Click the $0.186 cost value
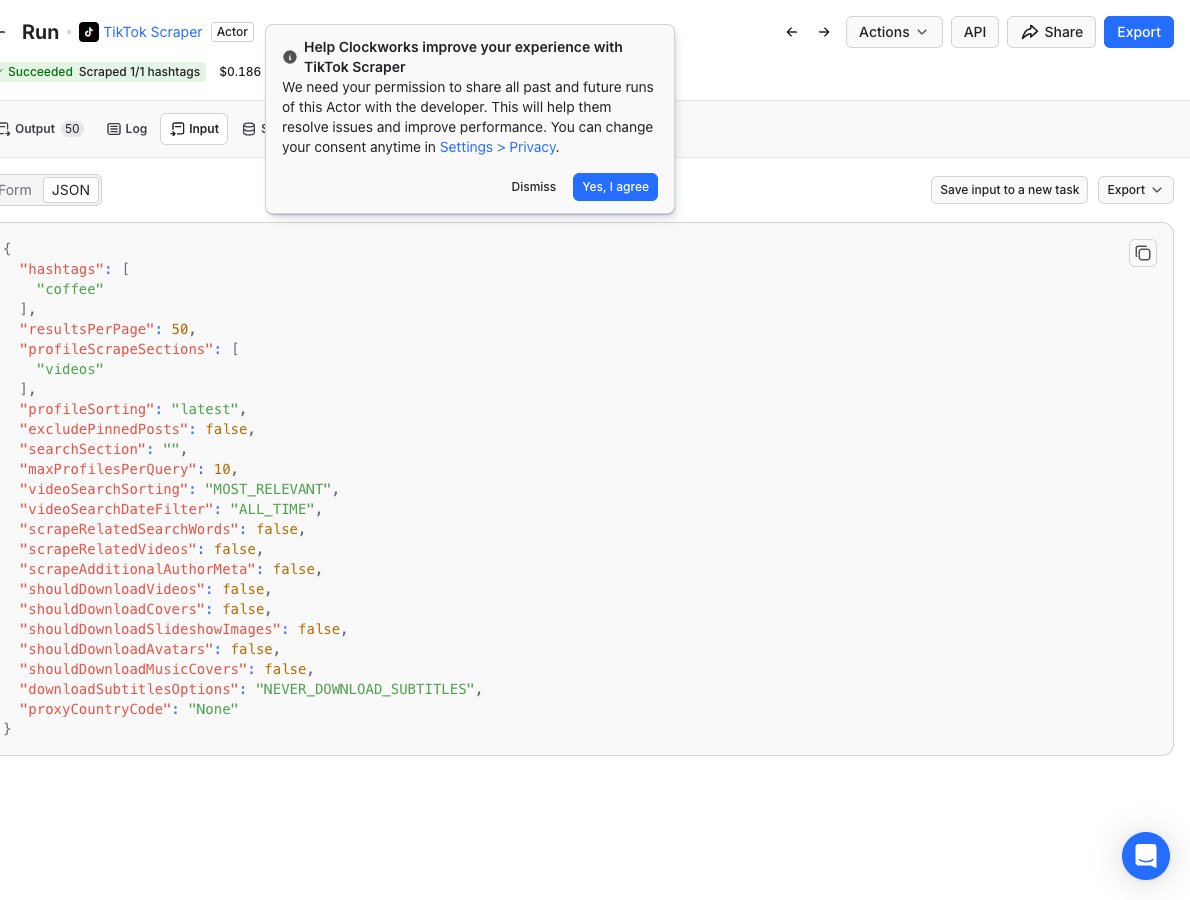 click(x=240, y=71)
